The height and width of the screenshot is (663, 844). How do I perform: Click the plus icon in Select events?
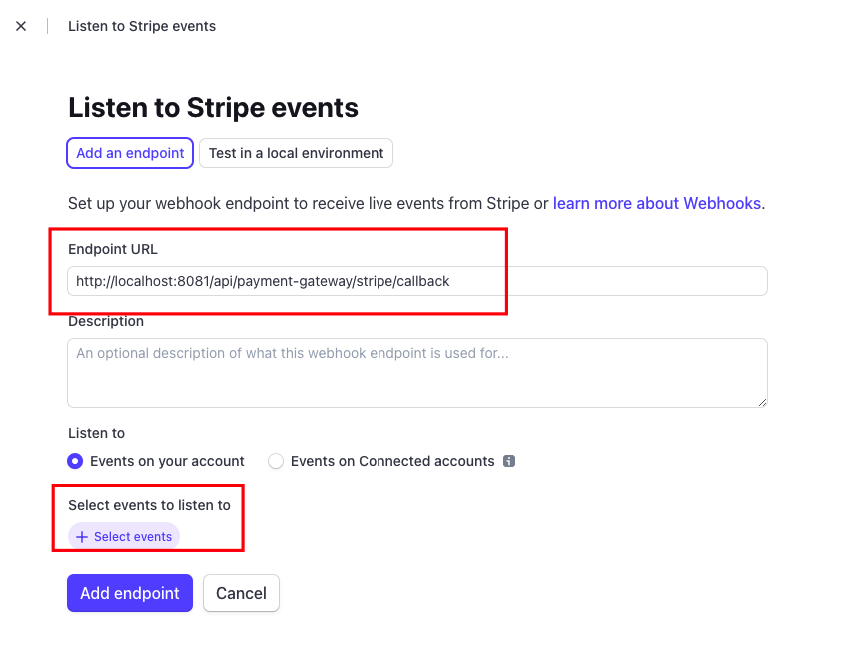tap(82, 537)
